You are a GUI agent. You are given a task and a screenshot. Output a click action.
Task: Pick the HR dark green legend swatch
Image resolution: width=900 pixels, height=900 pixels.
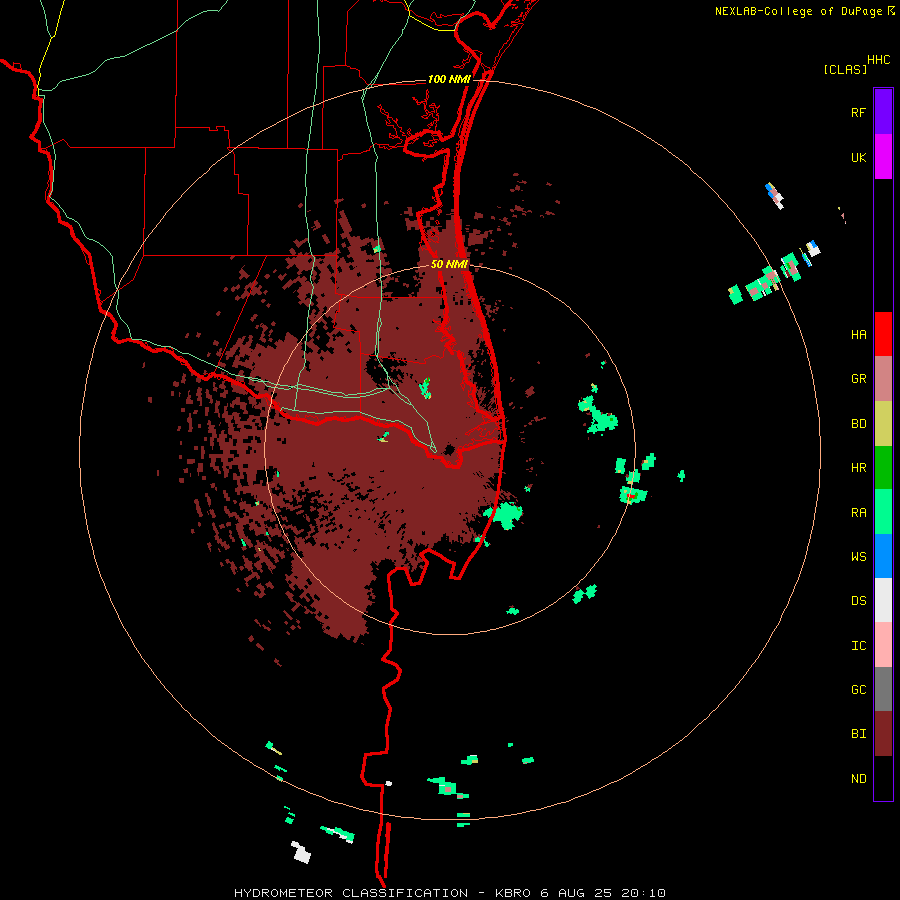click(883, 468)
